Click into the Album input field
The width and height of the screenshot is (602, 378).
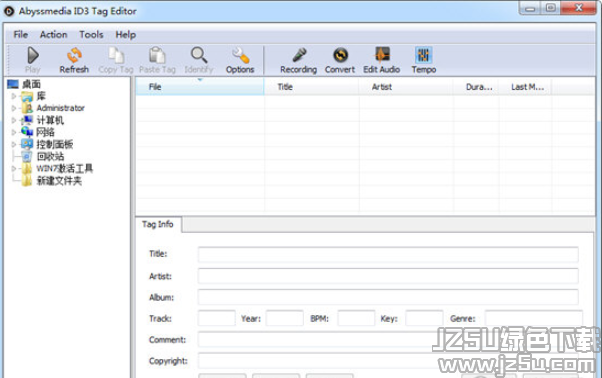(x=388, y=297)
